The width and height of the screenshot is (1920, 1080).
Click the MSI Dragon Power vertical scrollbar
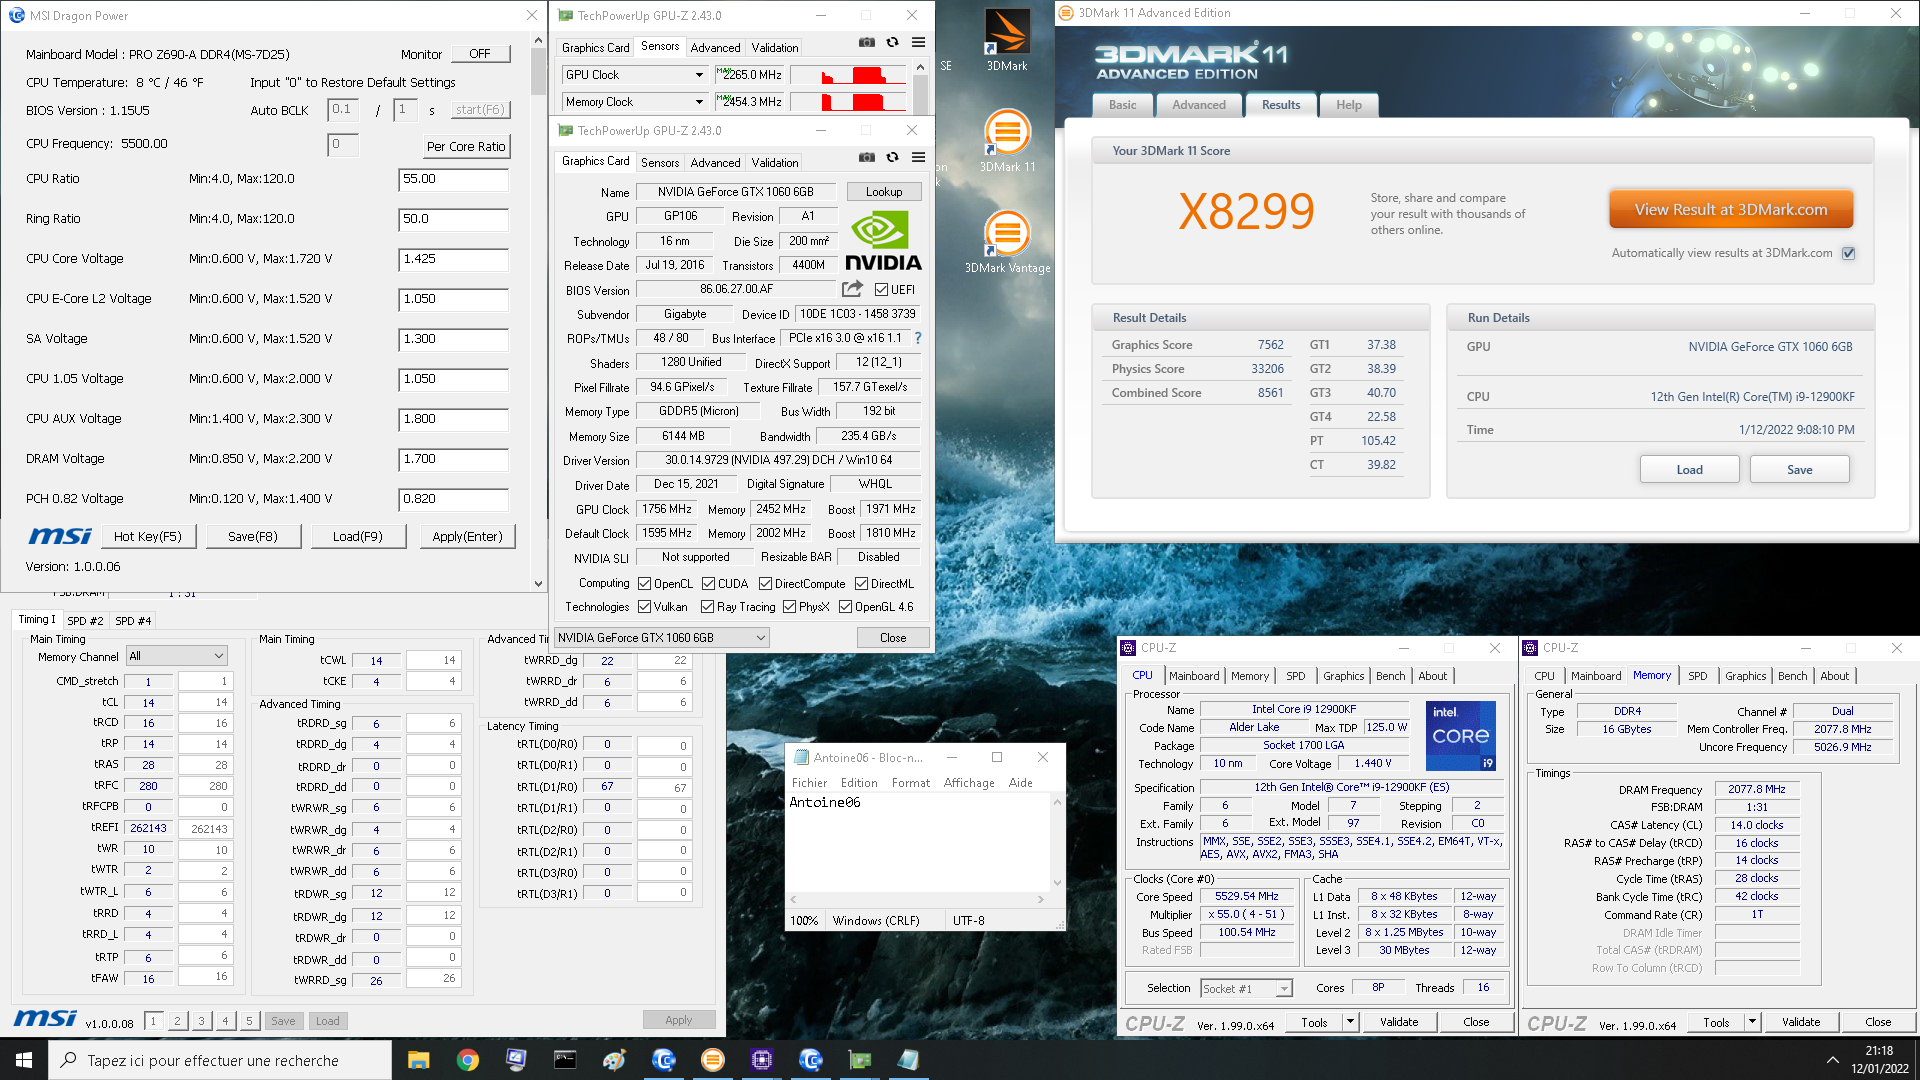tap(538, 310)
